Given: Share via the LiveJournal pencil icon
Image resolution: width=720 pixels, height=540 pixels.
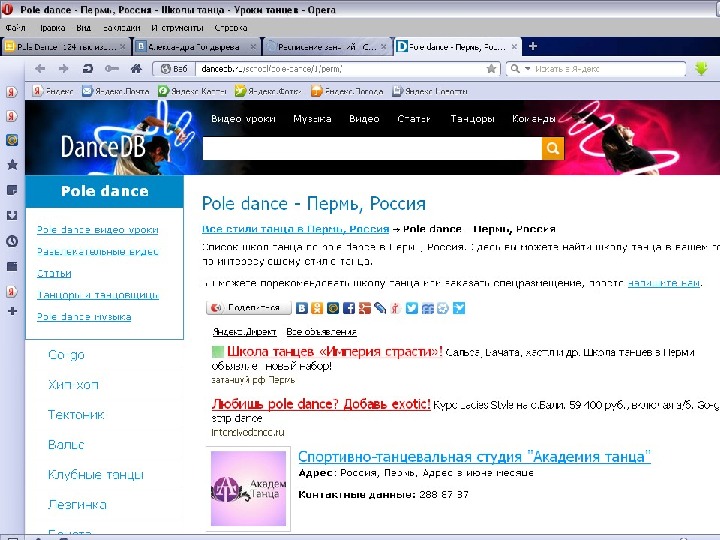Looking at the screenshot, I should [380, 308].
